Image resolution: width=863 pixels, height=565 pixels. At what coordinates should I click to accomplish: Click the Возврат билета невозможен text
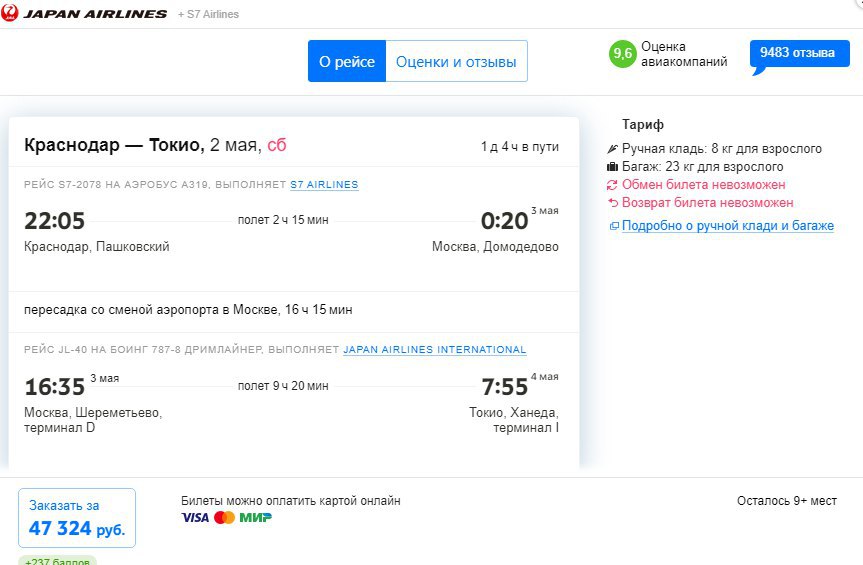708,202
